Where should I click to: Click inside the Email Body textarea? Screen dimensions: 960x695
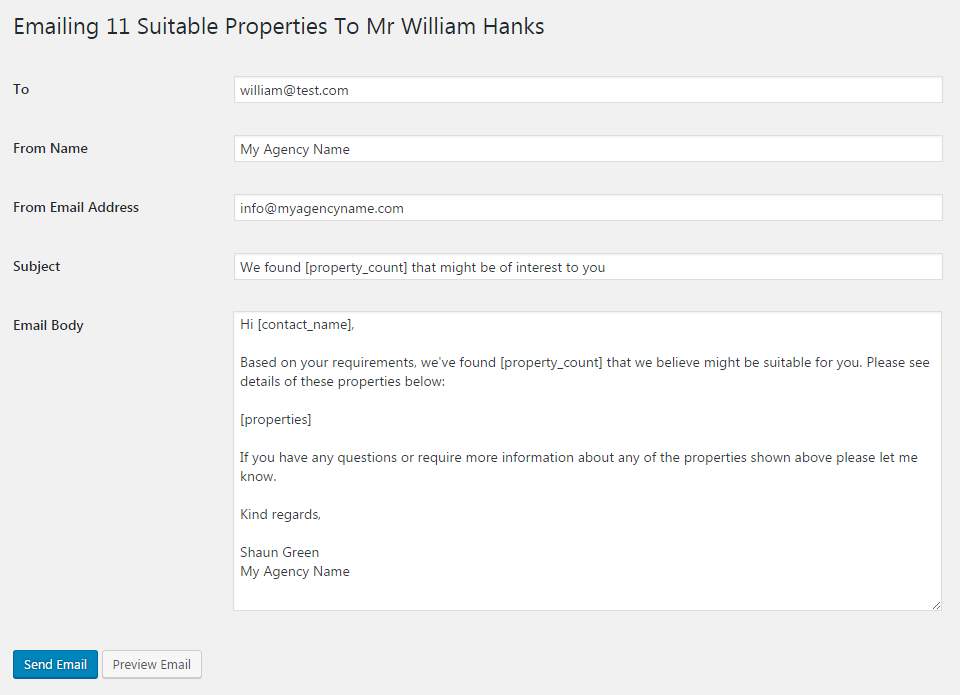(587, 461)
